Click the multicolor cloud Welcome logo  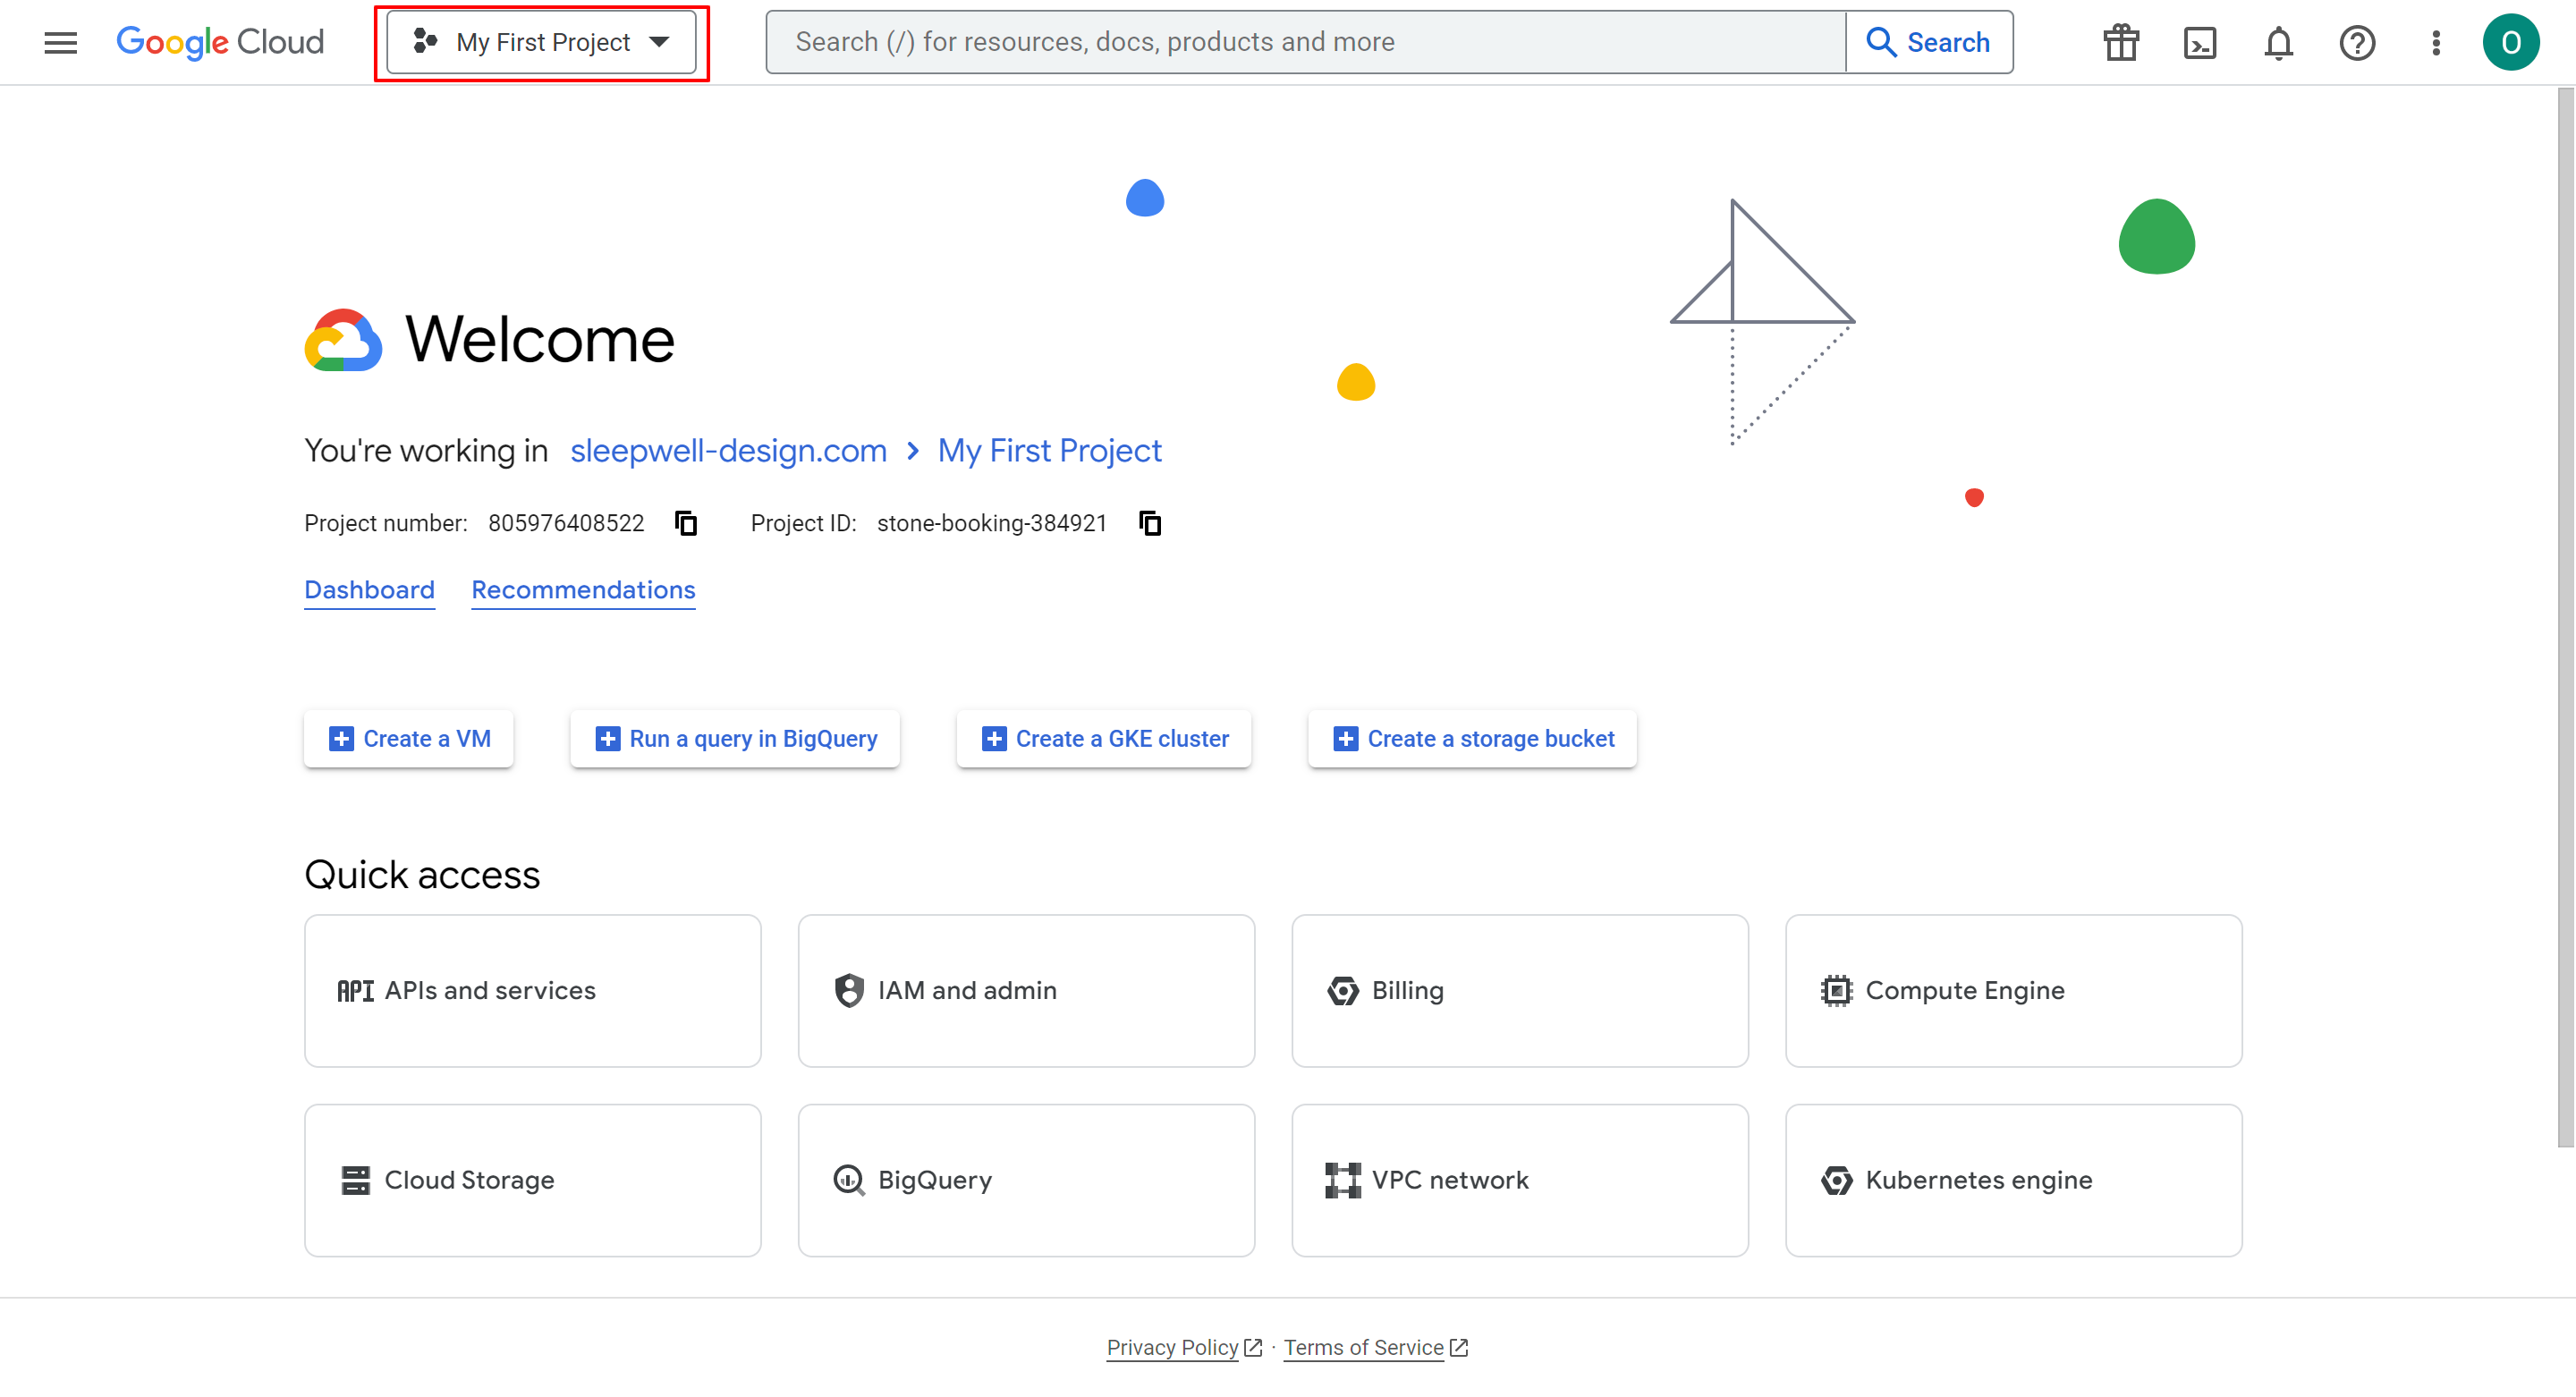click(343, 340)
